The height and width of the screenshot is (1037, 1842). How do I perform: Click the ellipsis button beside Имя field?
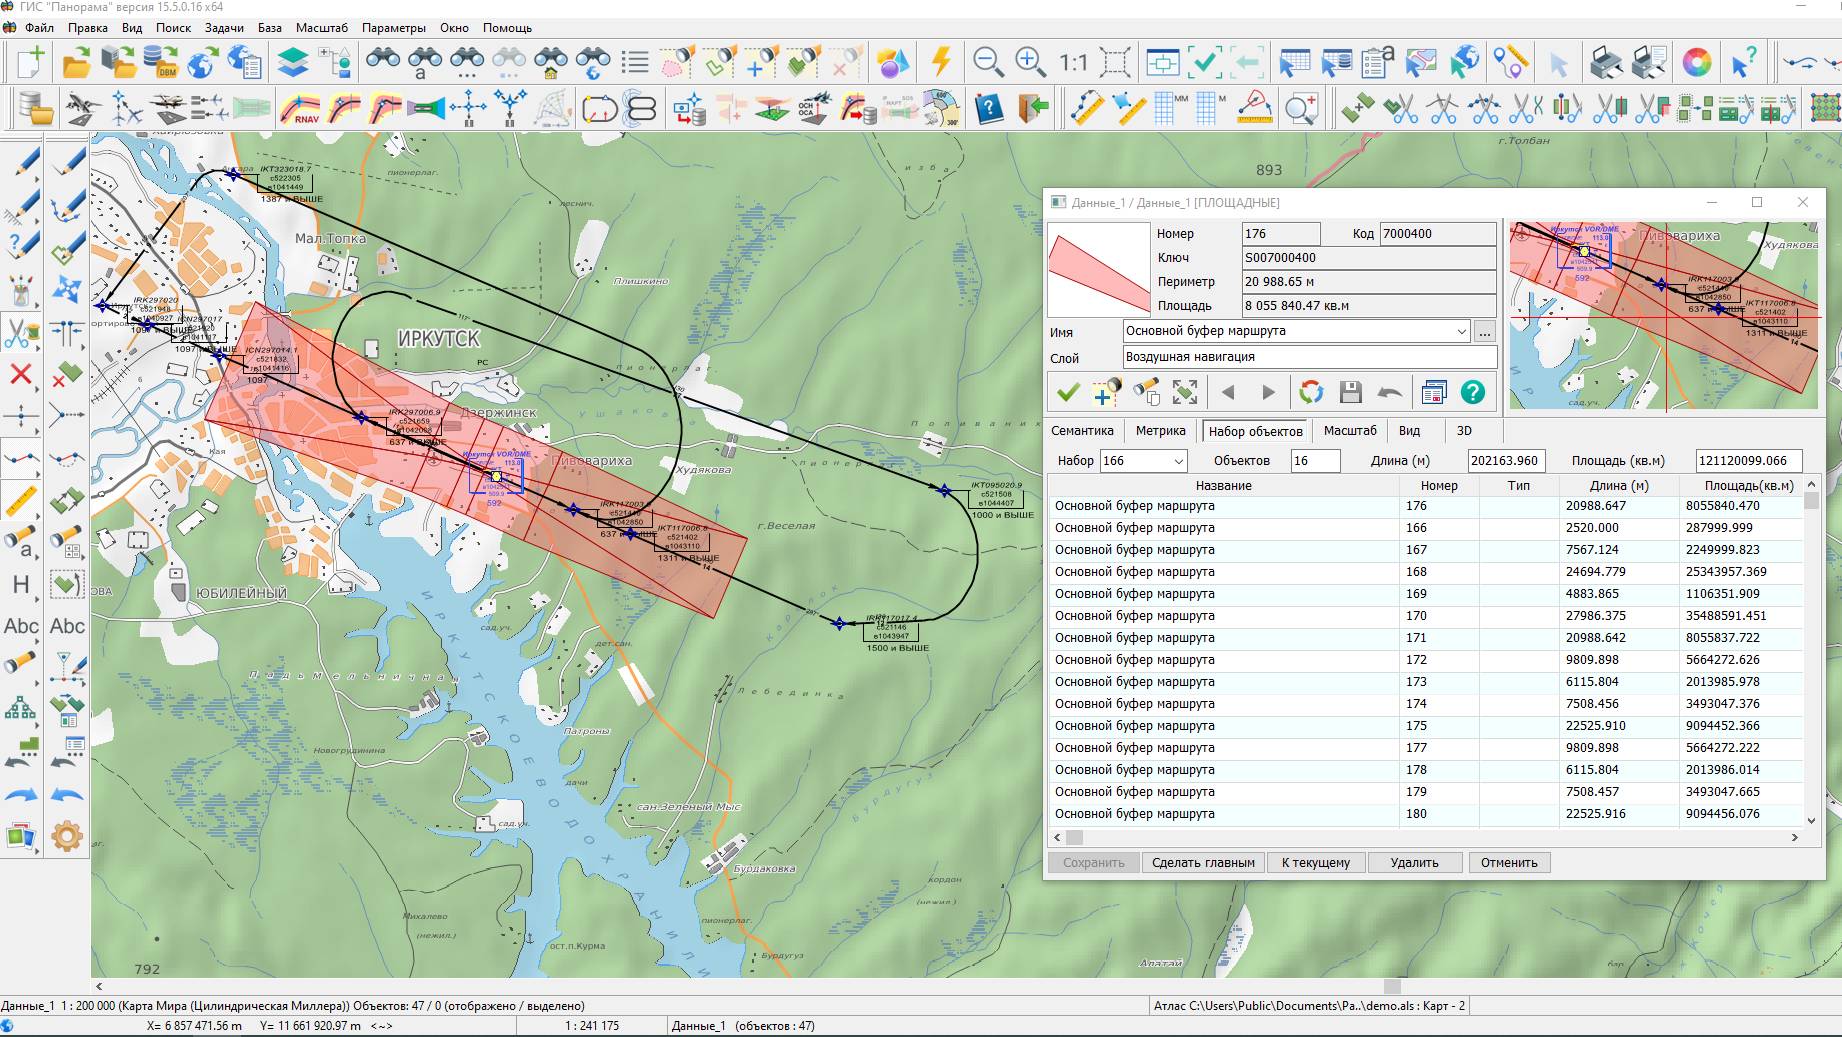(1484, 331)
